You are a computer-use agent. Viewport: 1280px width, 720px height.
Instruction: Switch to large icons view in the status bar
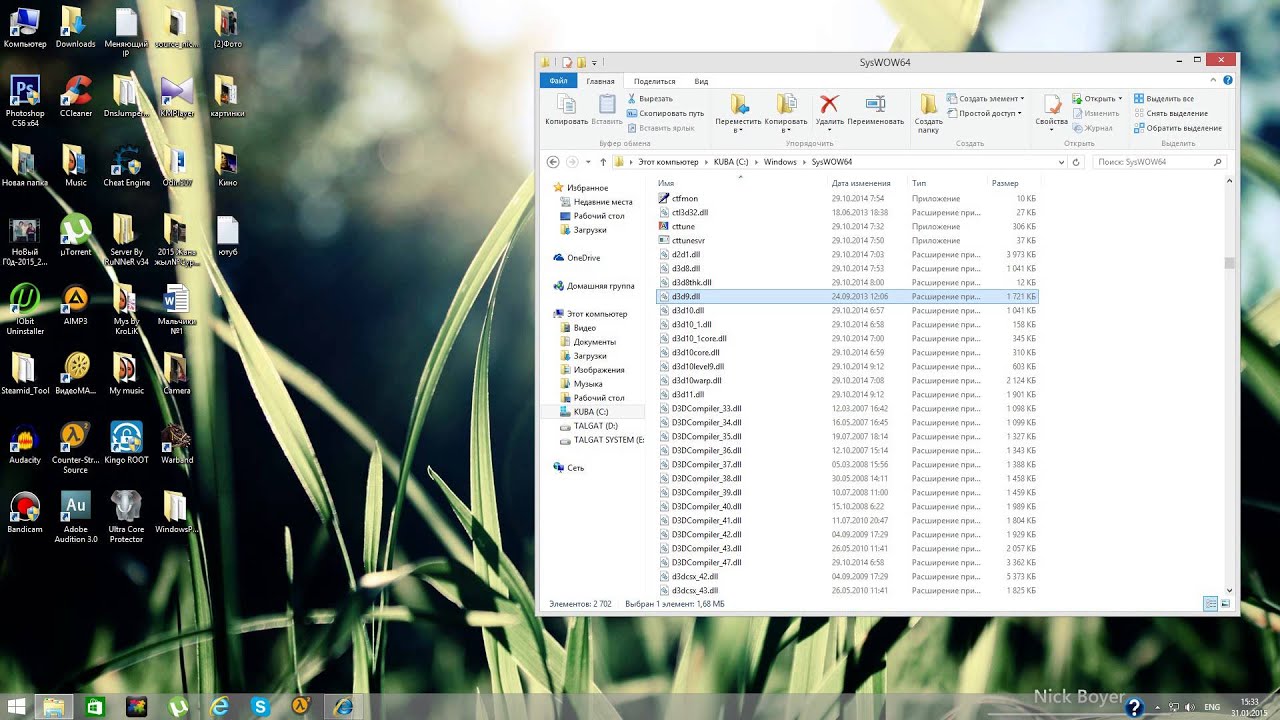pos(1226,604)
